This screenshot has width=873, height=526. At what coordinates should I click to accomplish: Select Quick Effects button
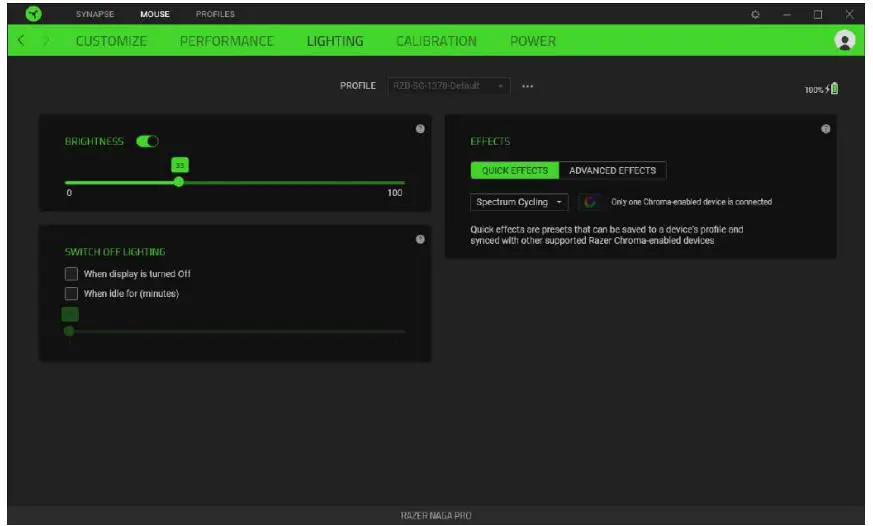pyautogui.click(x=514, y=170)
